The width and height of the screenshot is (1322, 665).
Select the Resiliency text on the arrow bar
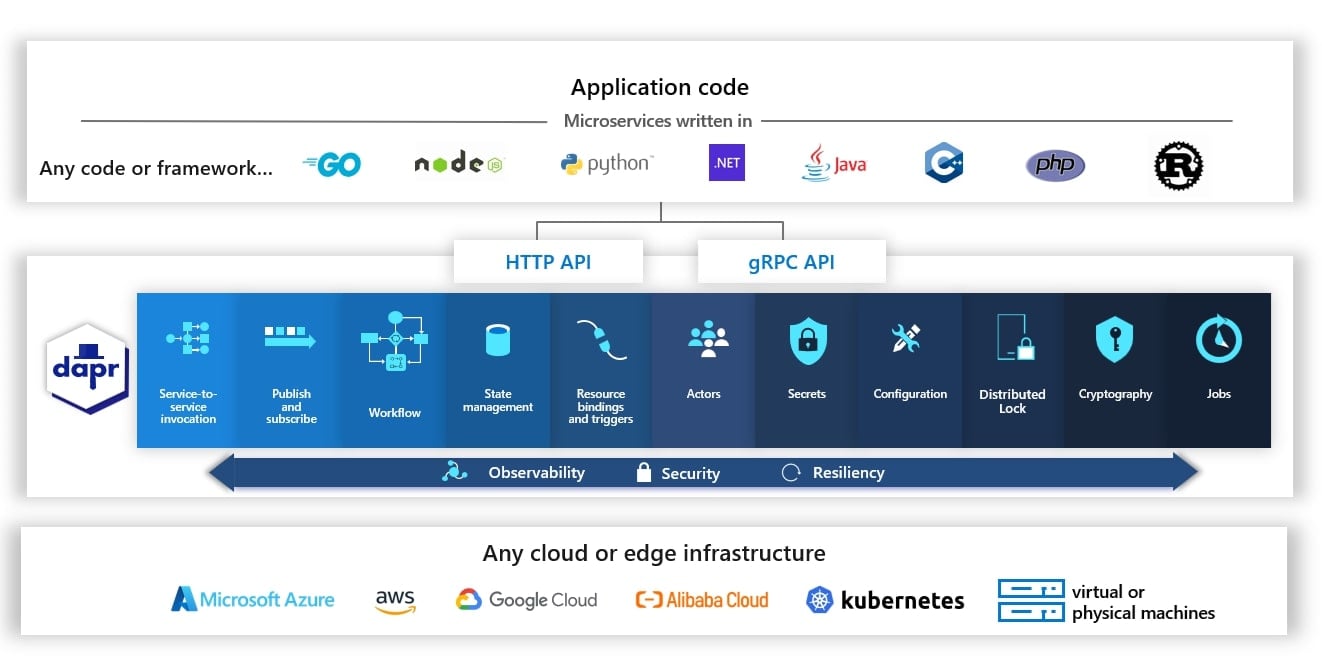point(848,473)
